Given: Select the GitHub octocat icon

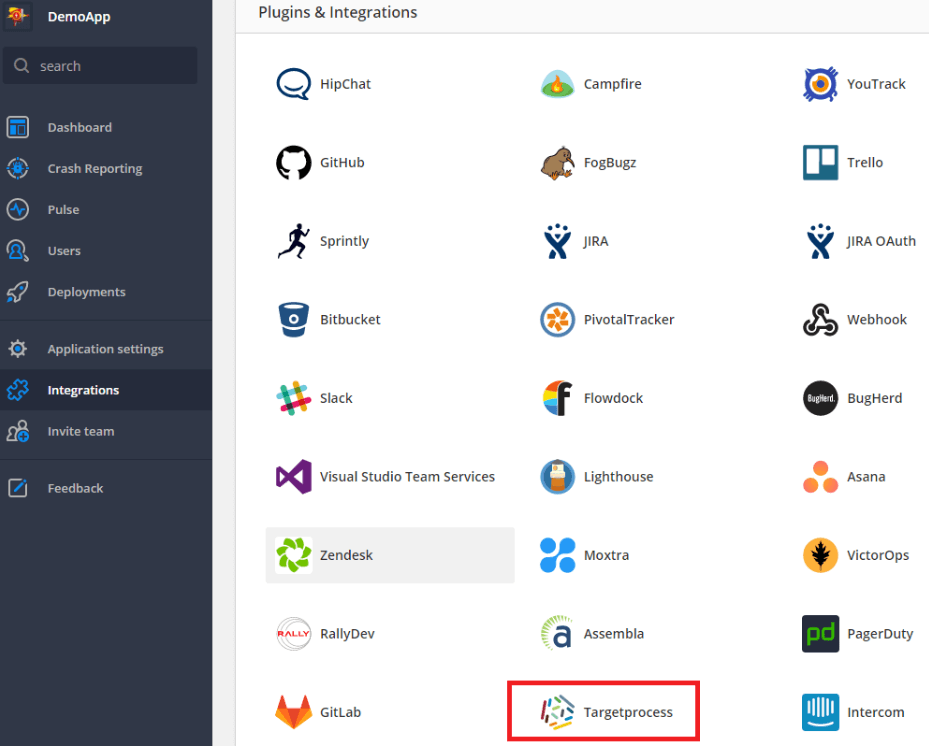Looking at the screenshot, I should pyautogui.click(x=293, y=163).
